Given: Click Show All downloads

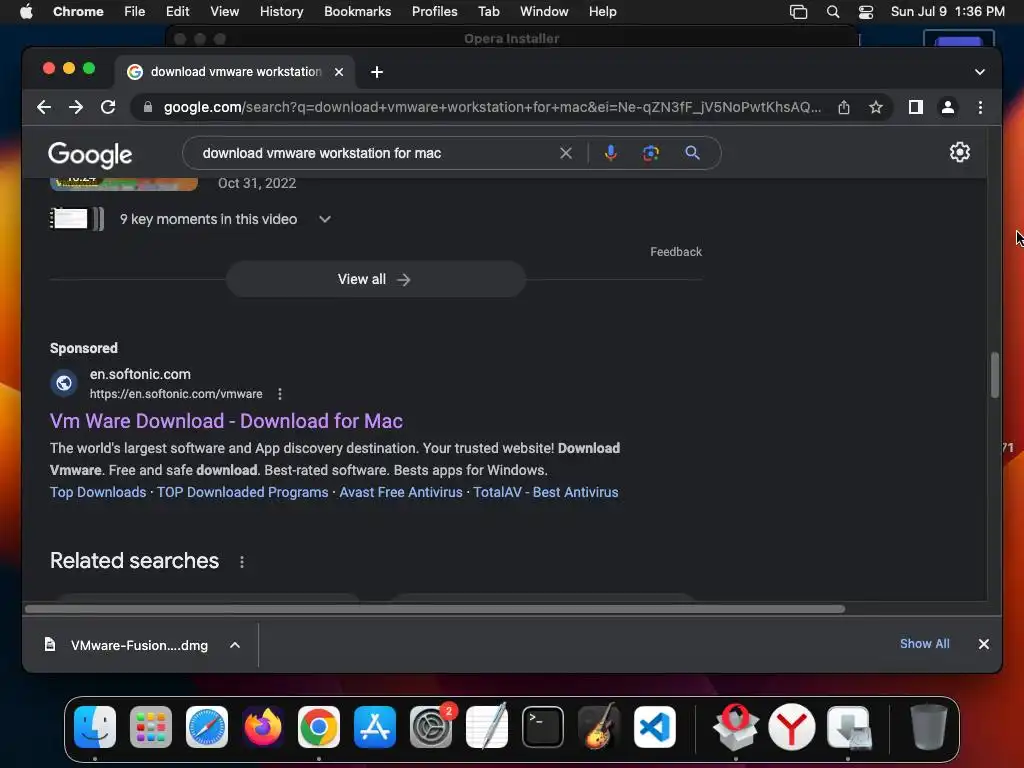Looking at the screenshot, I should (x=924, y=644).
